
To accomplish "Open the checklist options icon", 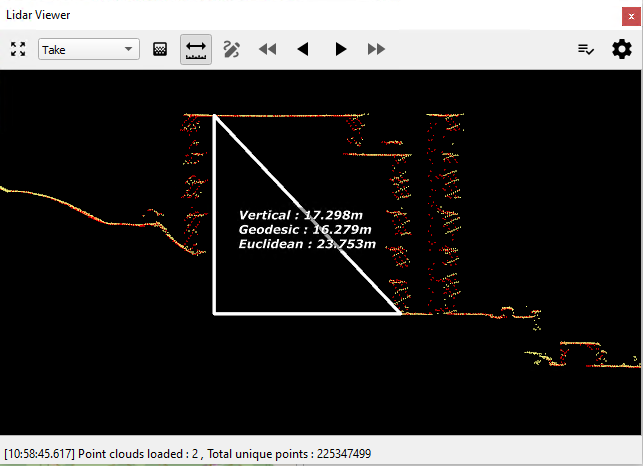I will (587, 49).
